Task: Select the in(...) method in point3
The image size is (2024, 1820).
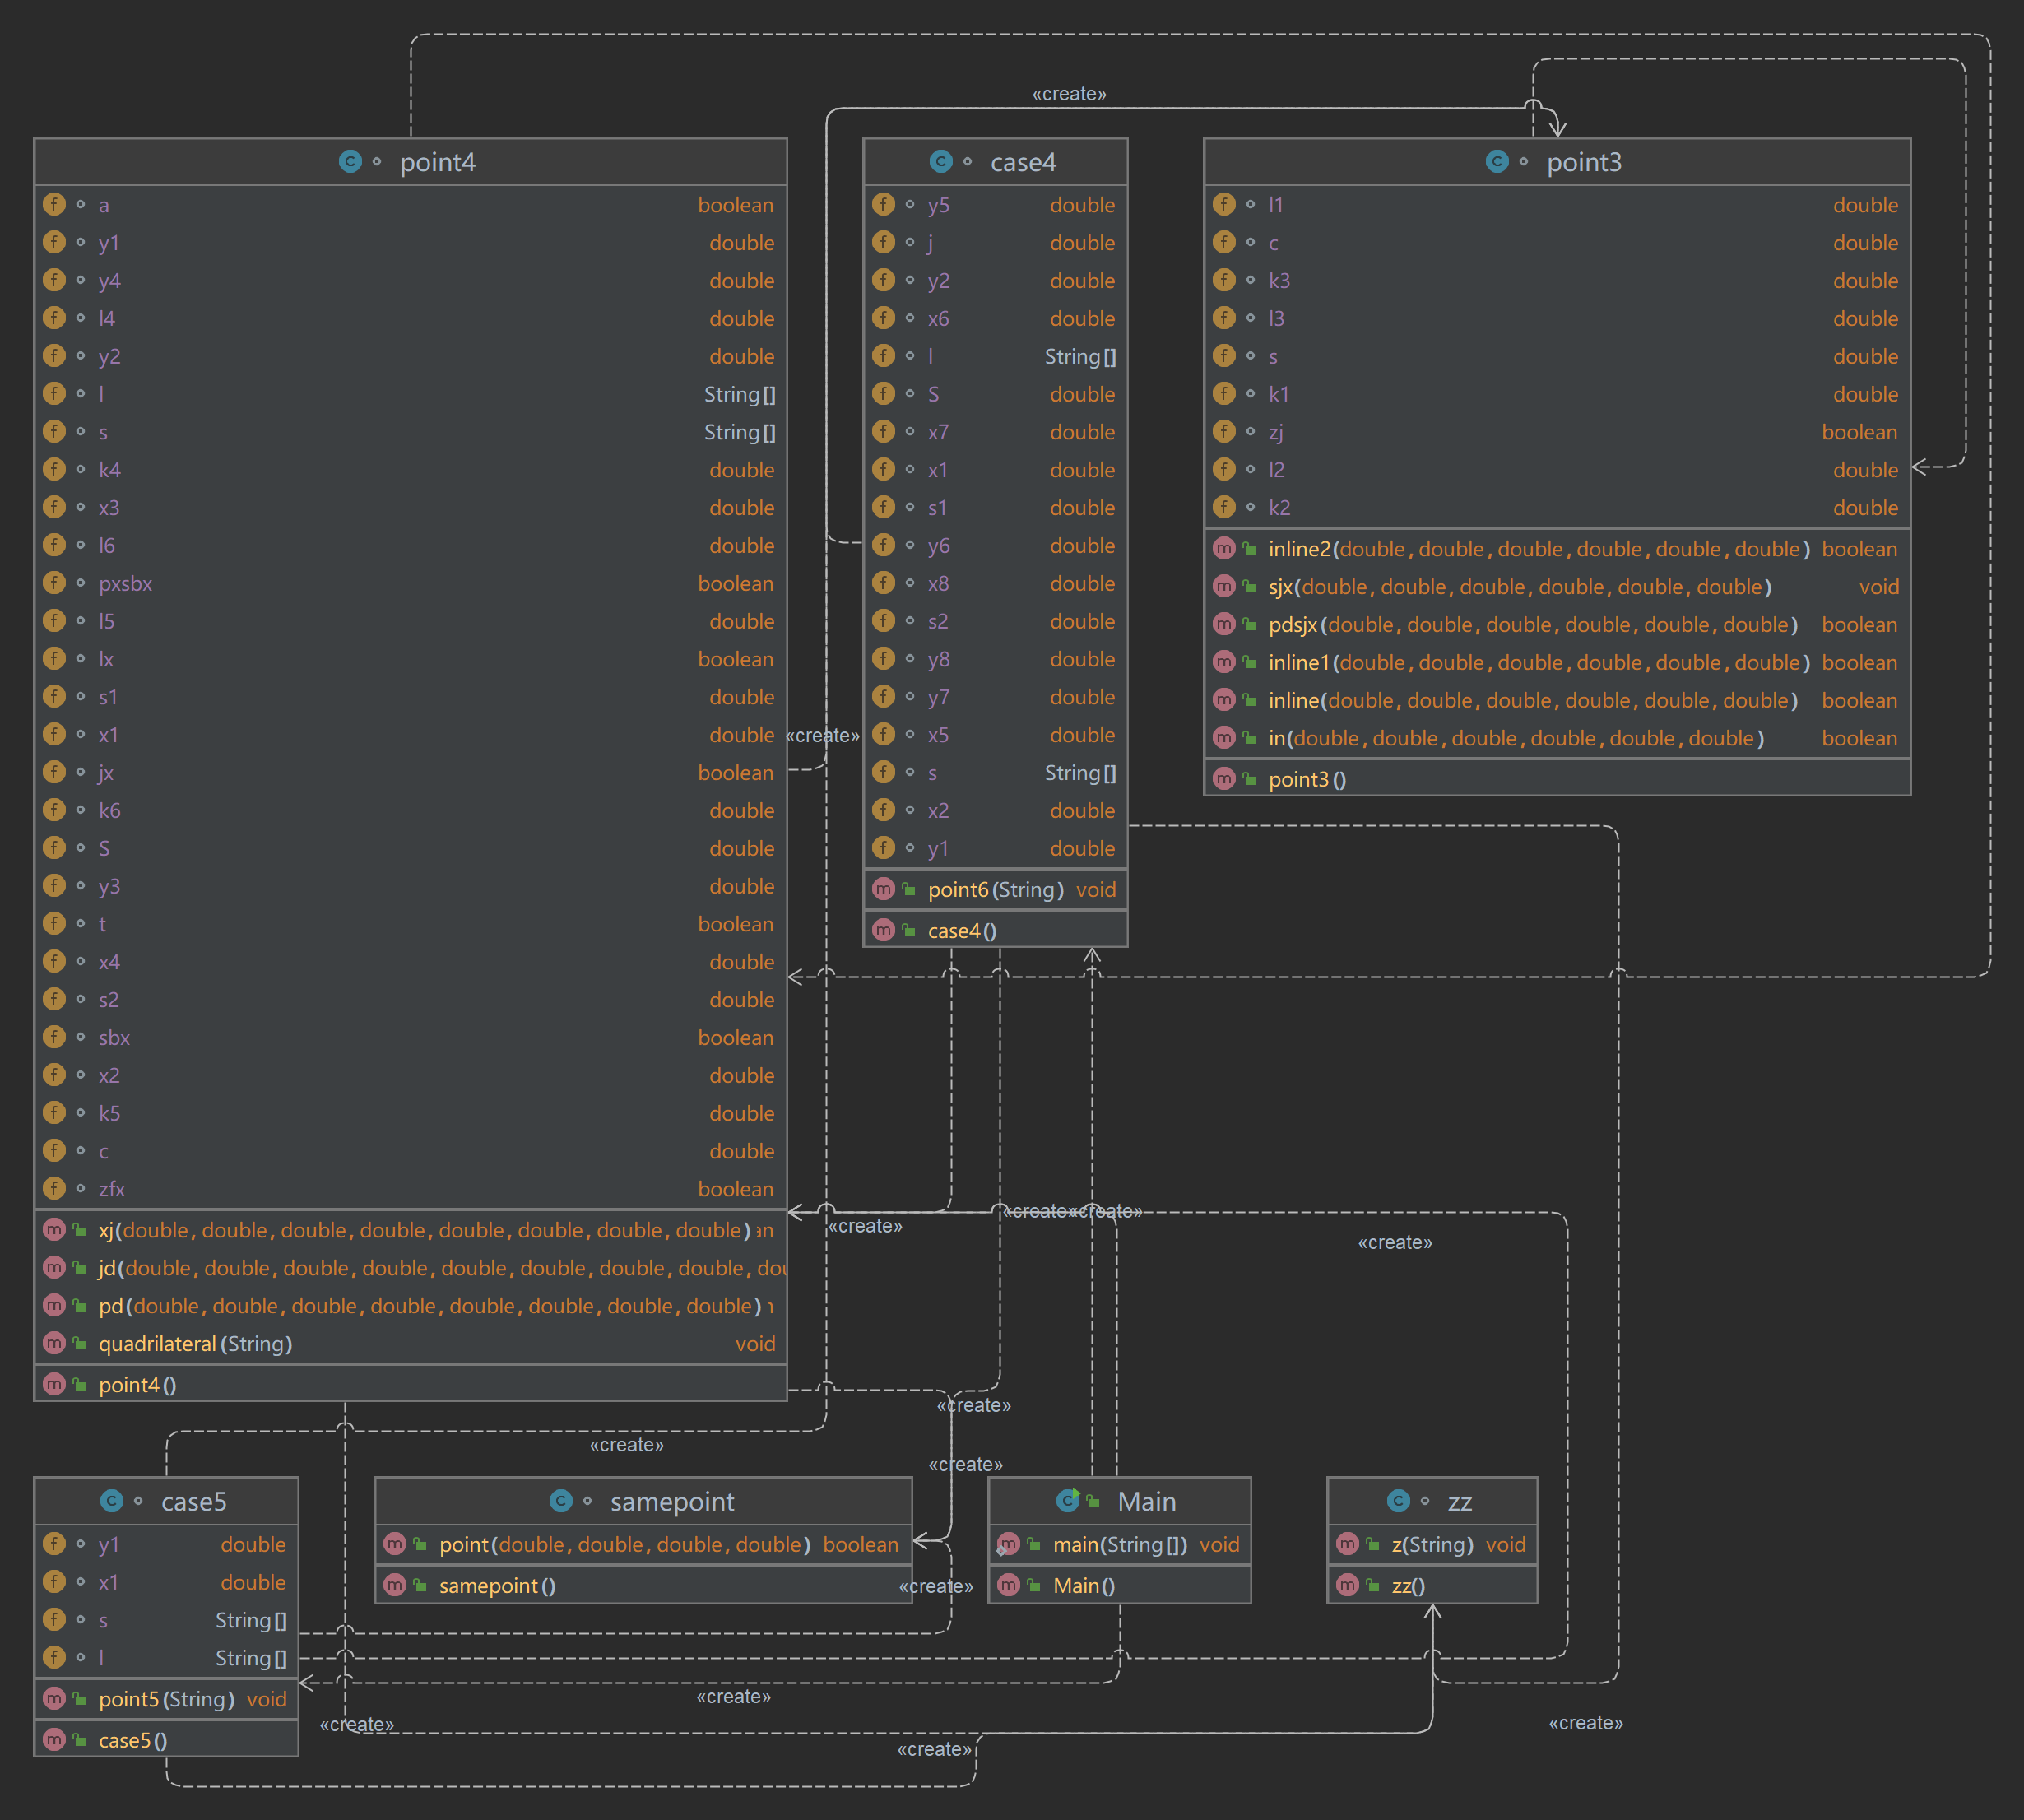Action: coord(1557,738)
